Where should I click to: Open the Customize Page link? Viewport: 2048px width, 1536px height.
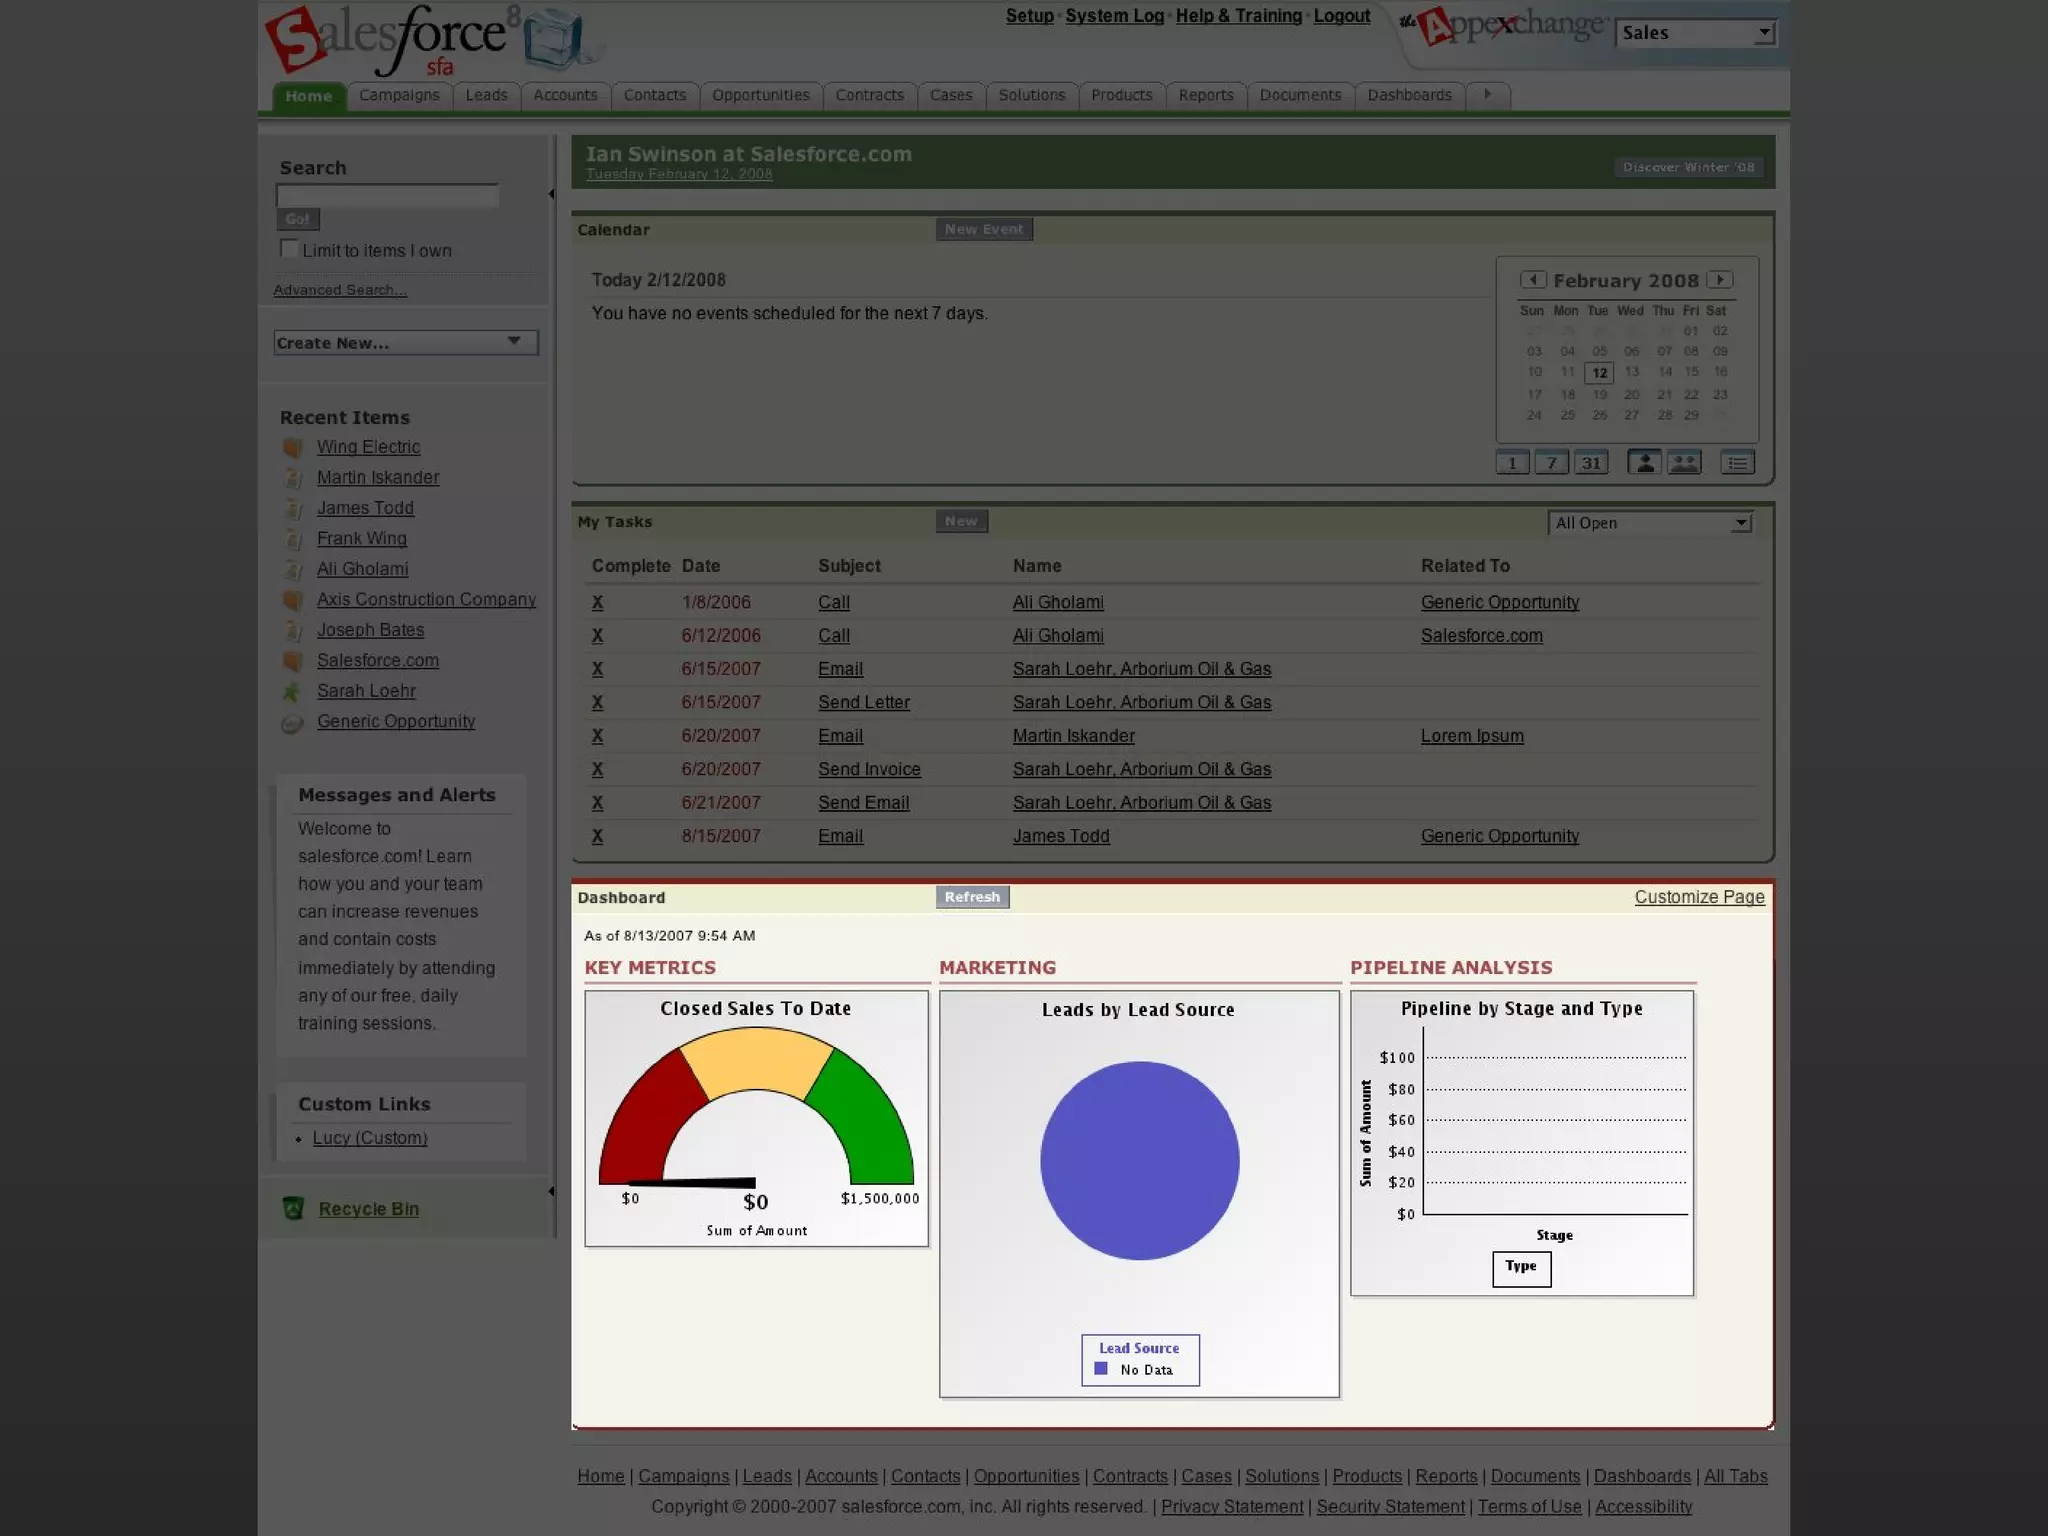1699,897
